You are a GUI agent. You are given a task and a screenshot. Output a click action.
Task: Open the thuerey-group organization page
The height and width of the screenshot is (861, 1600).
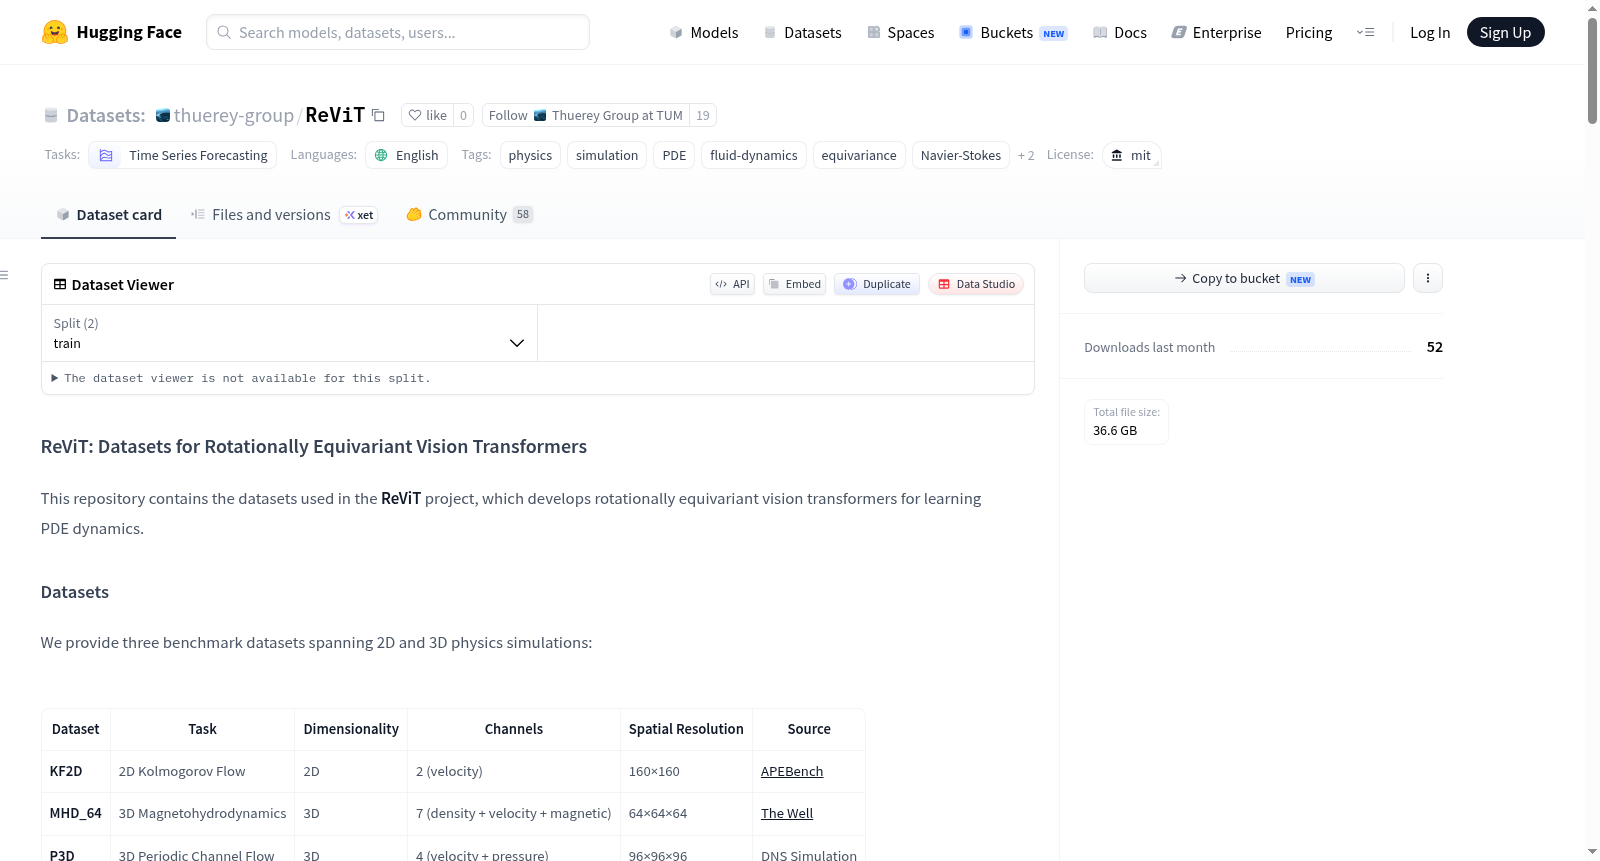[234, 115]
